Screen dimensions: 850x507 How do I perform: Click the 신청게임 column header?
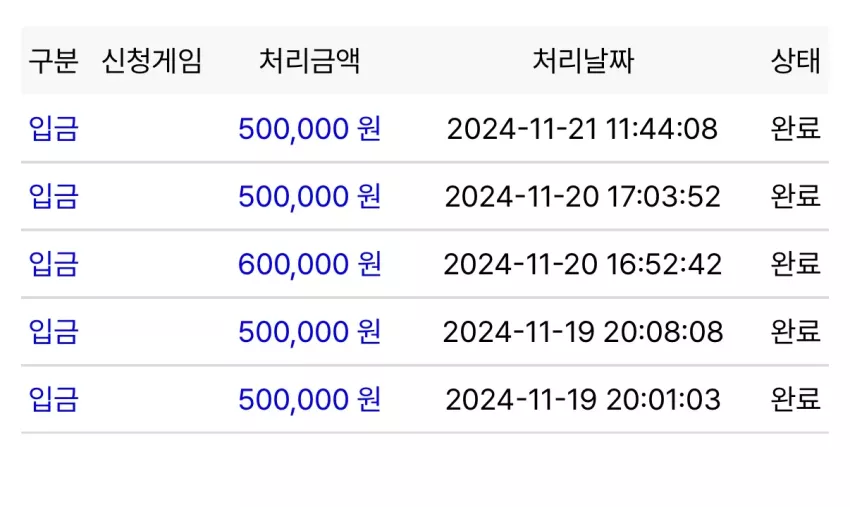[152, 61]
